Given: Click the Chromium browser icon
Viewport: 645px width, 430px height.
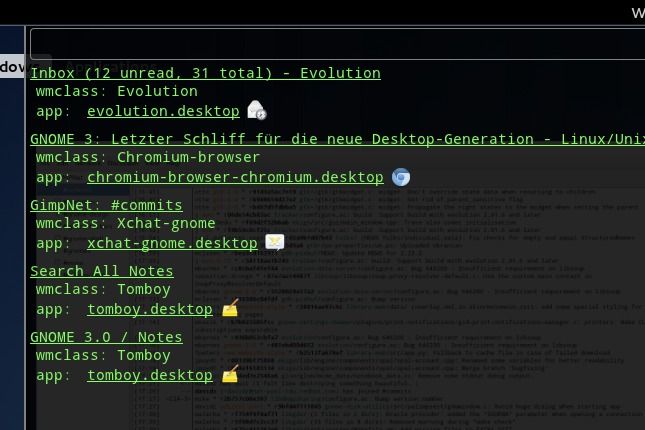Looking at the screenshot, I should [401, 177].
